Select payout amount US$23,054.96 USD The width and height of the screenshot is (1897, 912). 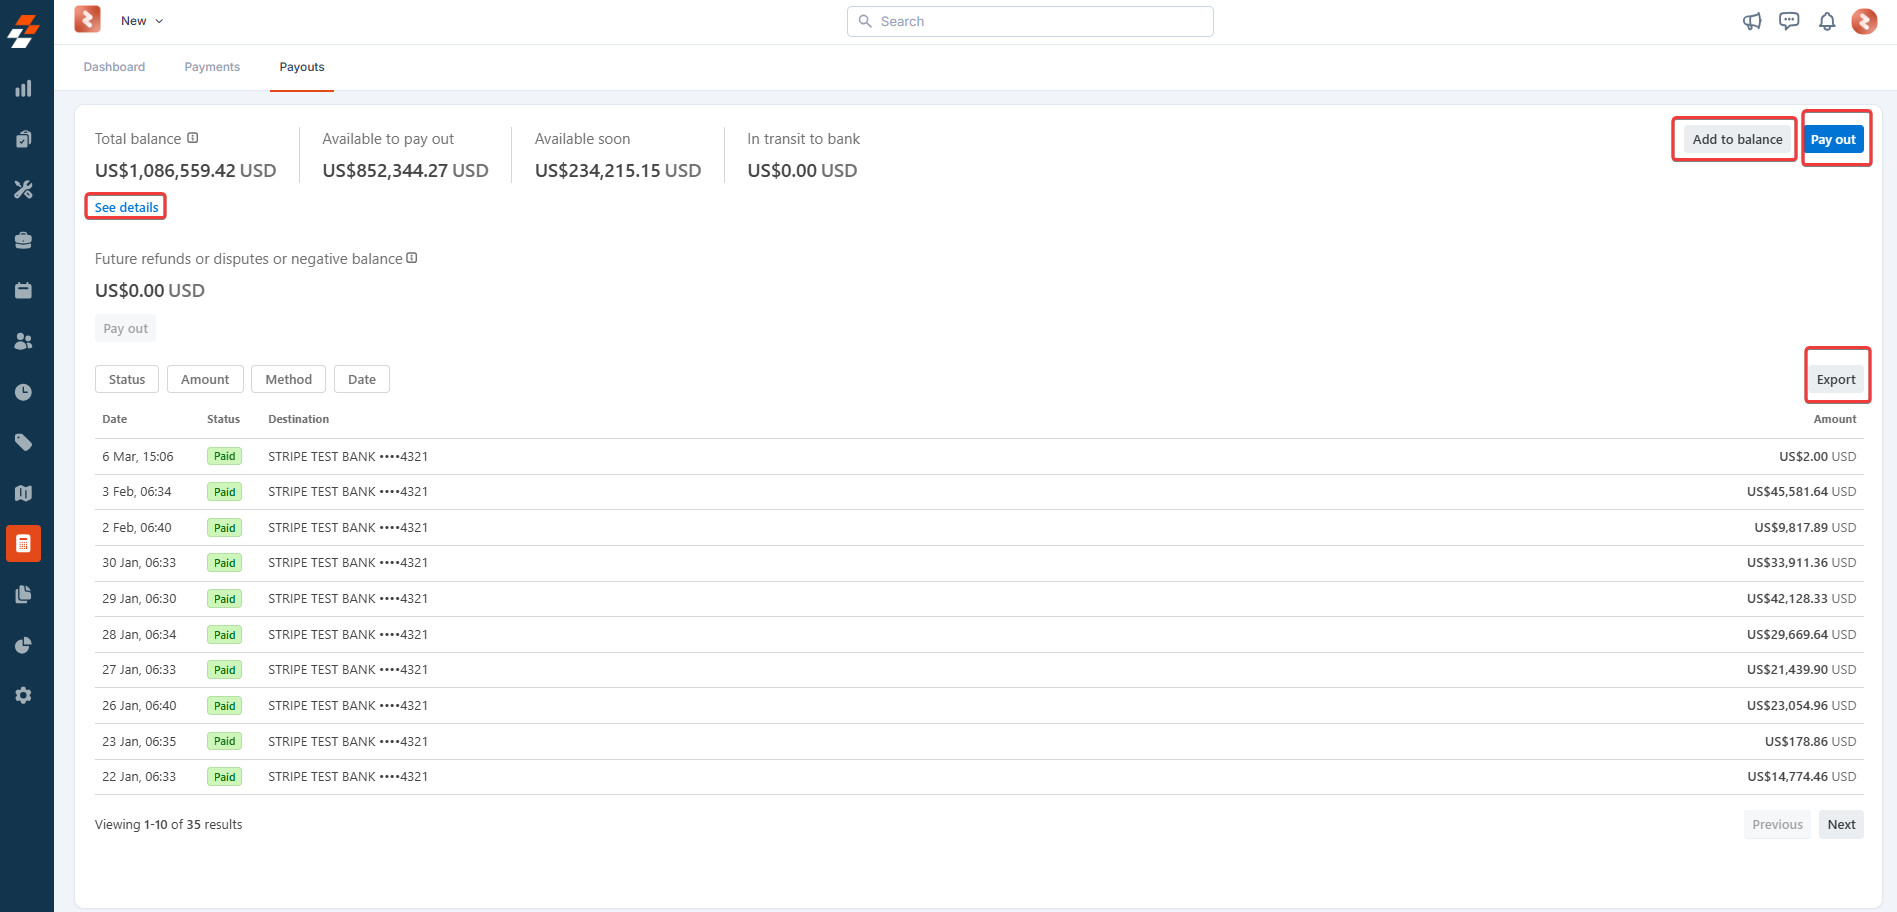click(x=1801, y=705)
